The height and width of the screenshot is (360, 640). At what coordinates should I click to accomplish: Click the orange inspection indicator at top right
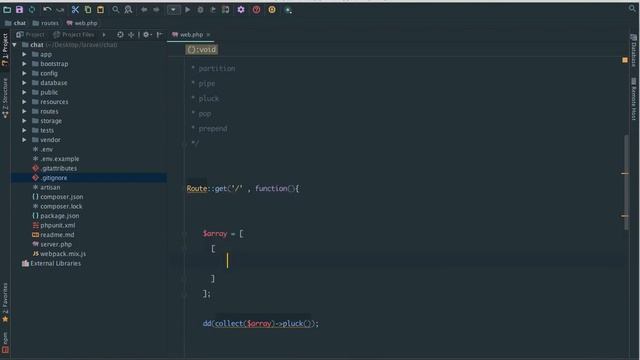tap(625, 60)
